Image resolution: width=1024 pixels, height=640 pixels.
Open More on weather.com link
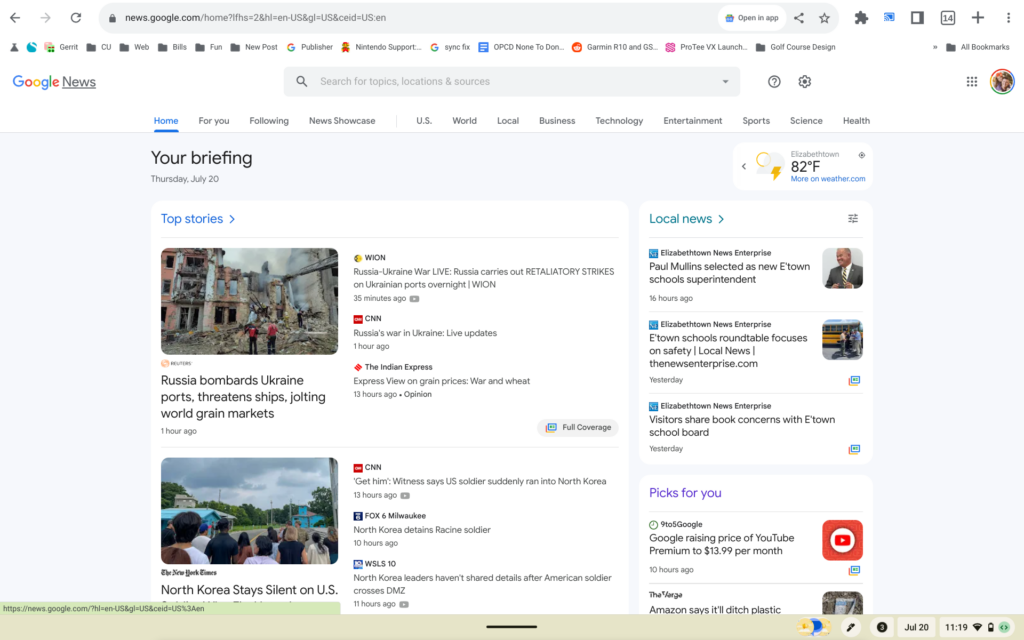point(827,179)
